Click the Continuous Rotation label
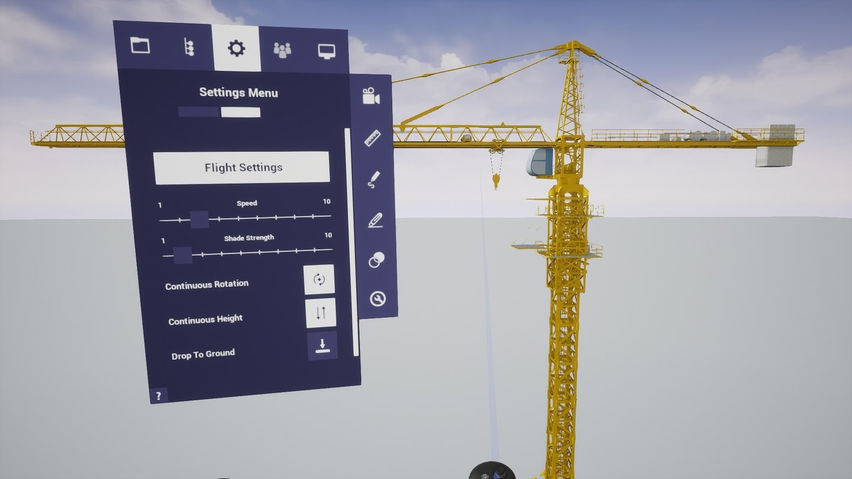Image resolution: width=852 pixels, height=479 pixels. click(x=207, y=285)
